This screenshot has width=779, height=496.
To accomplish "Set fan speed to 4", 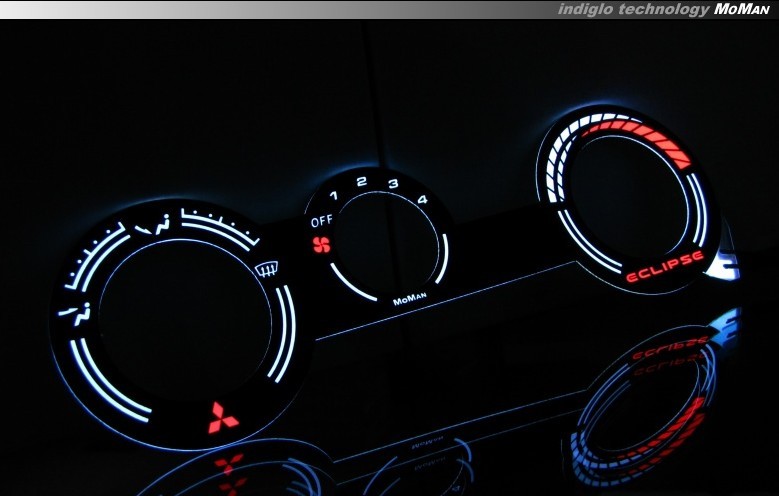I will tap(422, 199).
